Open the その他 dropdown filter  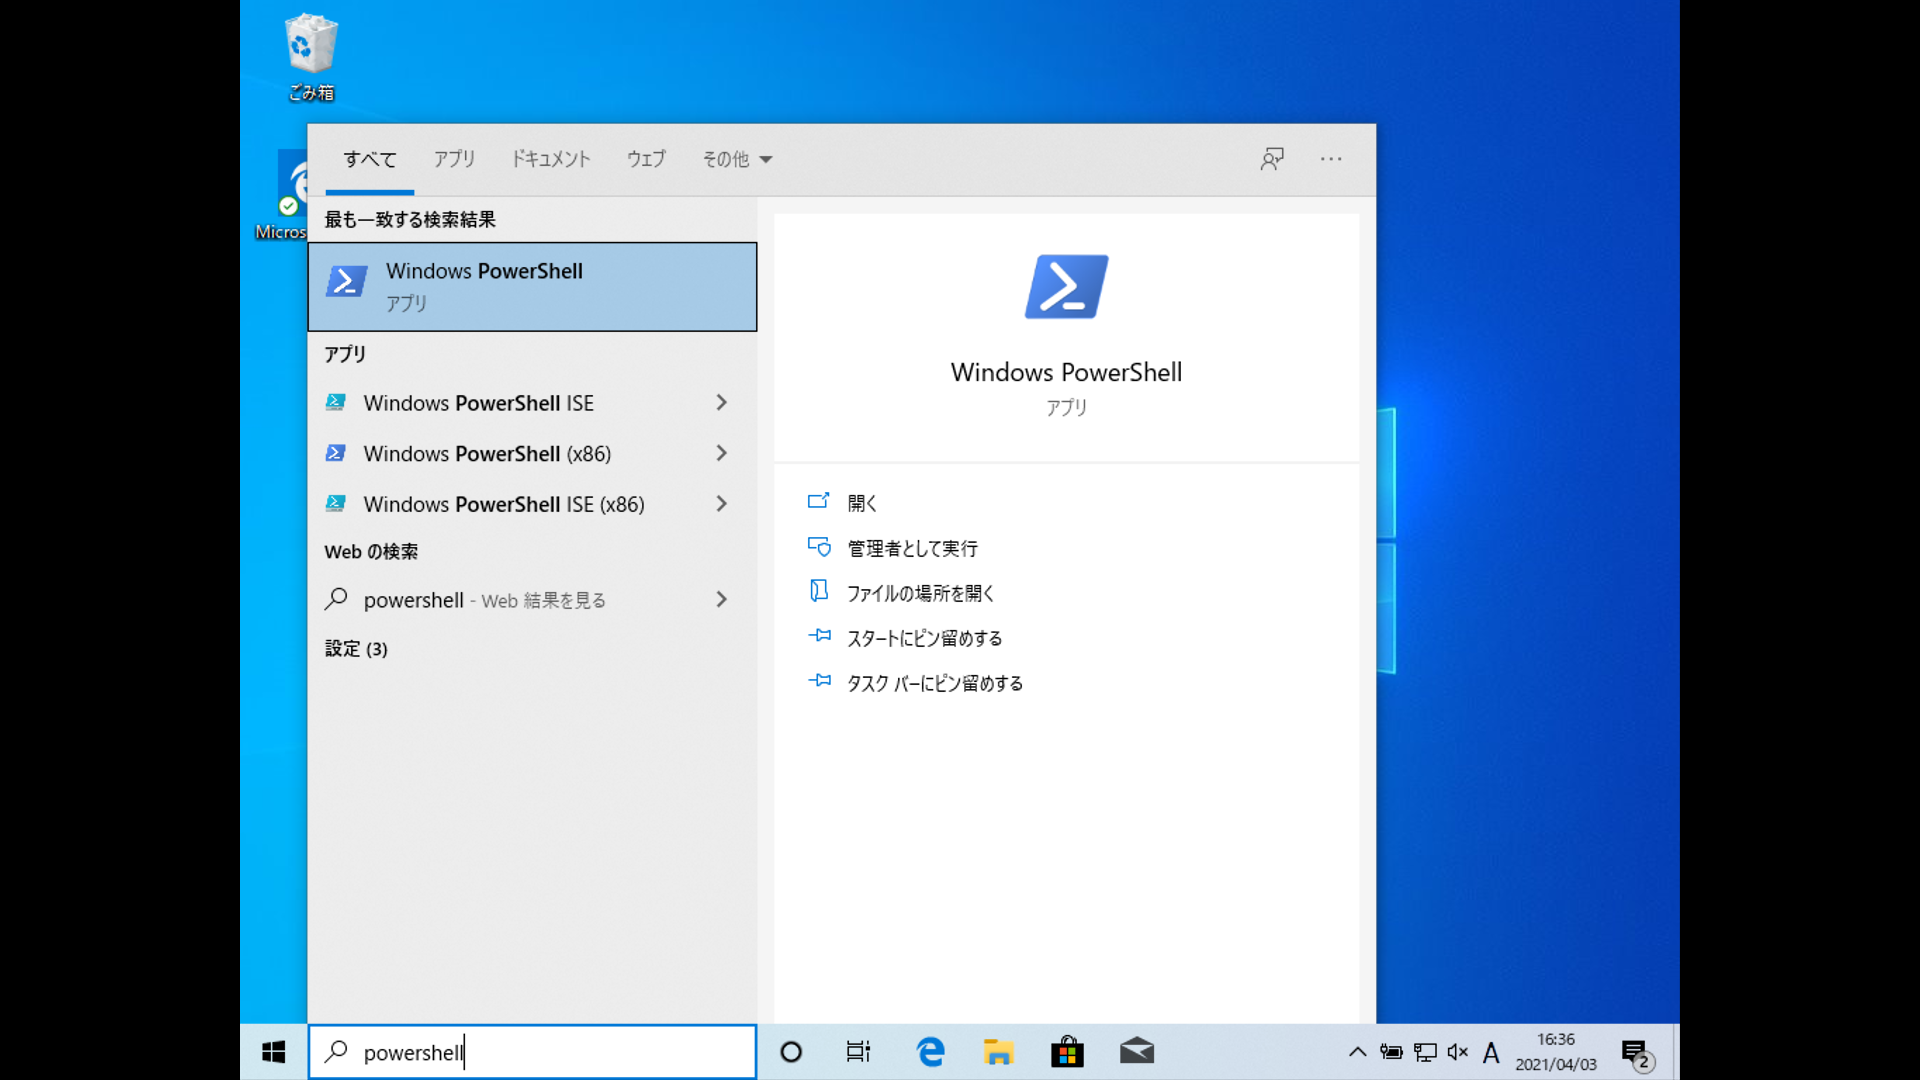[x=737, y=159]
